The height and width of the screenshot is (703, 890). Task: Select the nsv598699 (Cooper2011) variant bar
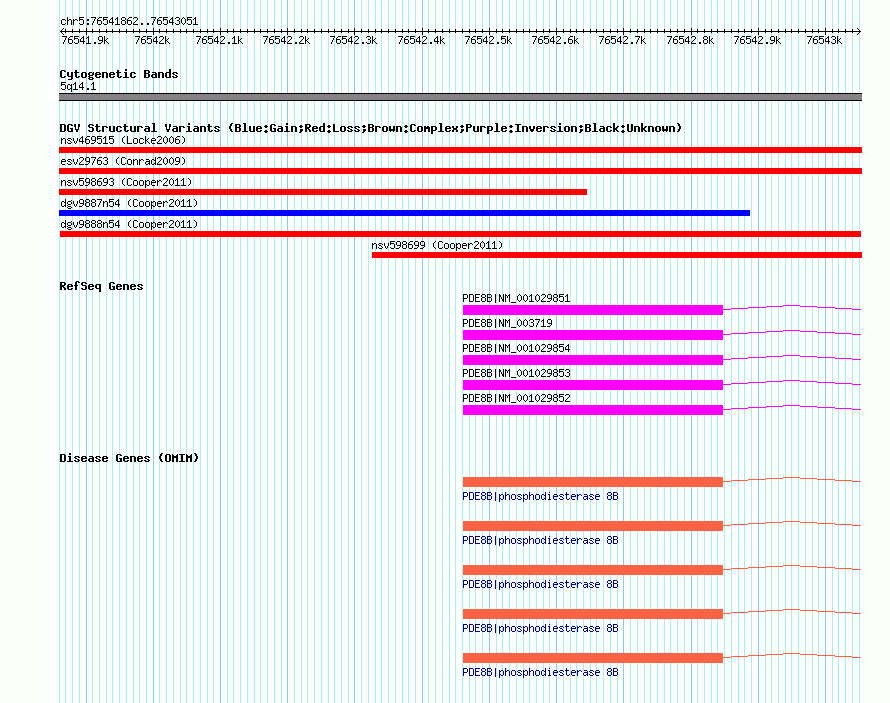617,255
